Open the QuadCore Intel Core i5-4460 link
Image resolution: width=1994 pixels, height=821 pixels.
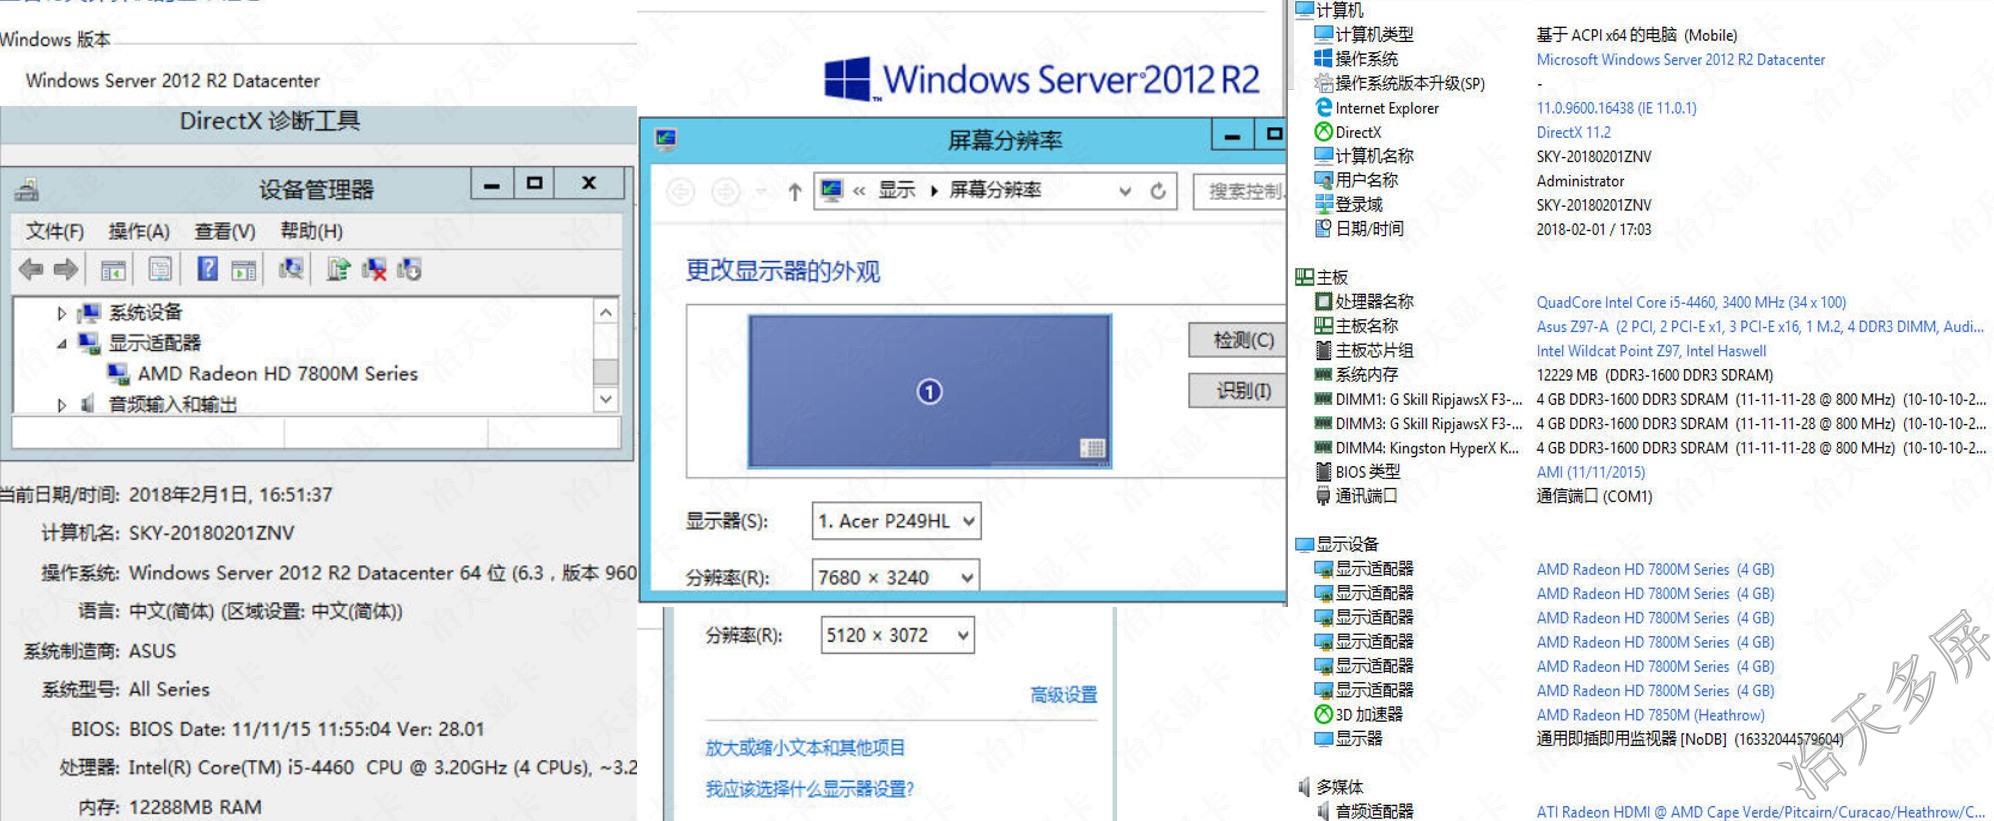click(1691, 302)
